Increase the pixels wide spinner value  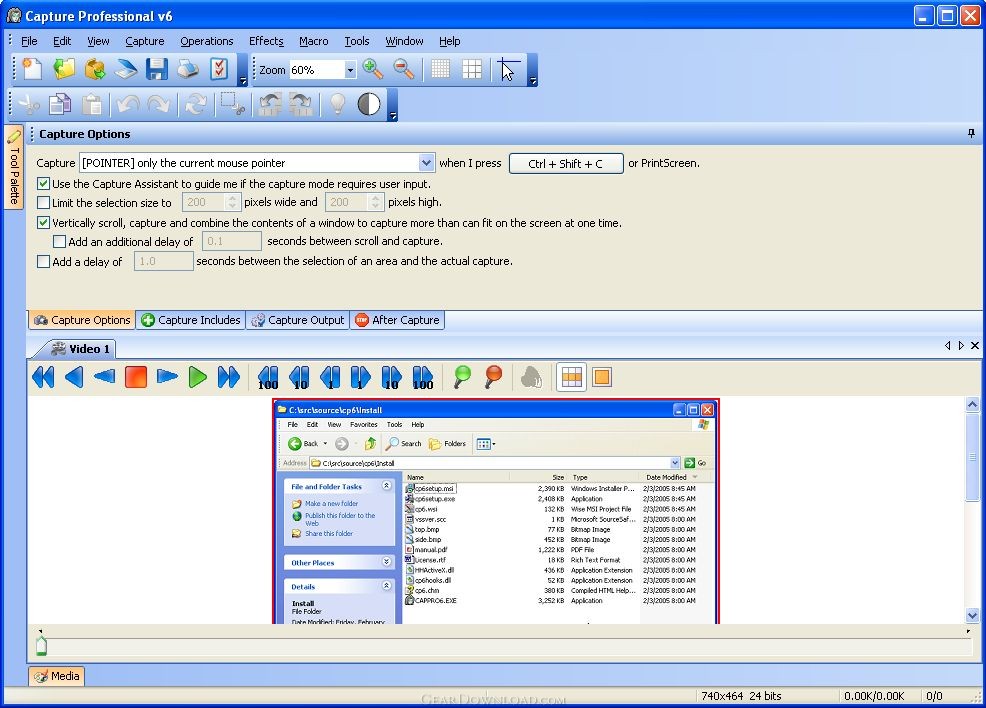(x=234, y=198)
